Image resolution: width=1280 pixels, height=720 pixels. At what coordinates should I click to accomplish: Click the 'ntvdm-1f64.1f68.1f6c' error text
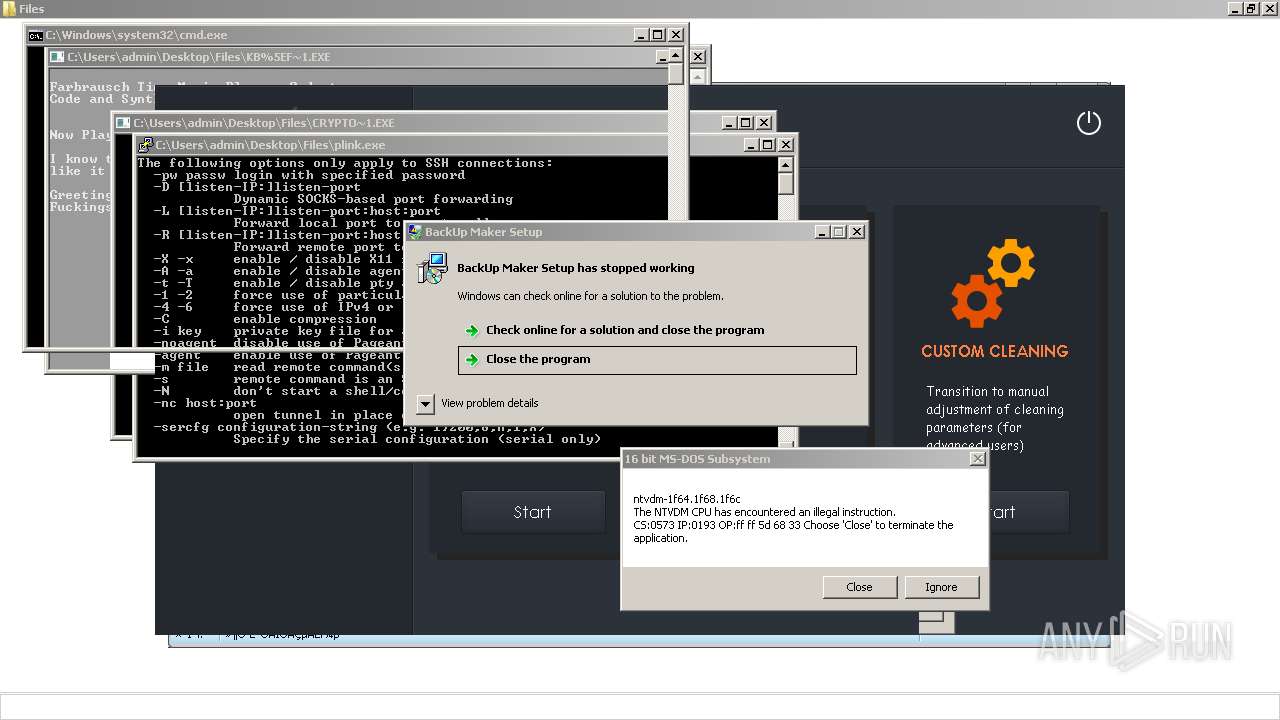point(687,499)
